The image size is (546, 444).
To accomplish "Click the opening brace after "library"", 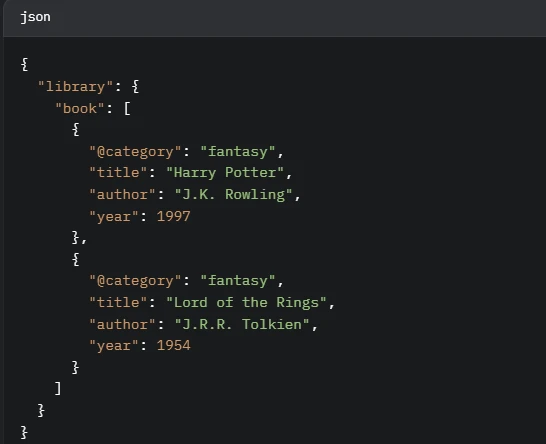I will [135, 86].
